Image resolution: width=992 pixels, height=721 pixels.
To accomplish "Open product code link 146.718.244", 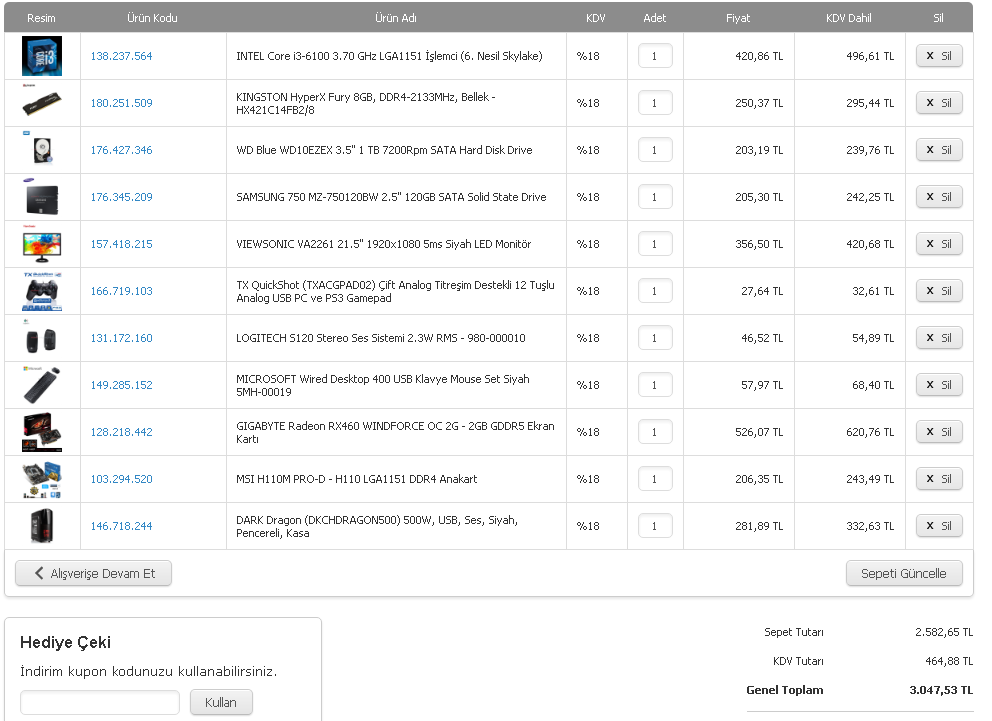I will [x=121, y=526].
